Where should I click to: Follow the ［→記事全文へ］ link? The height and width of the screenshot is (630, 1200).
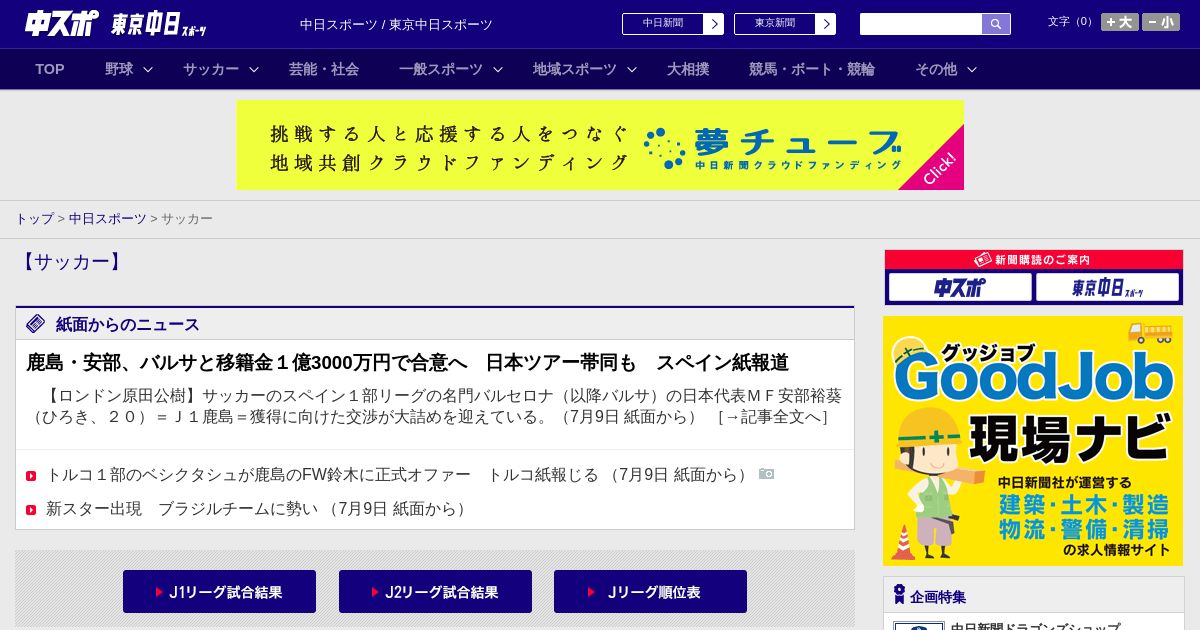click(773, 417)
